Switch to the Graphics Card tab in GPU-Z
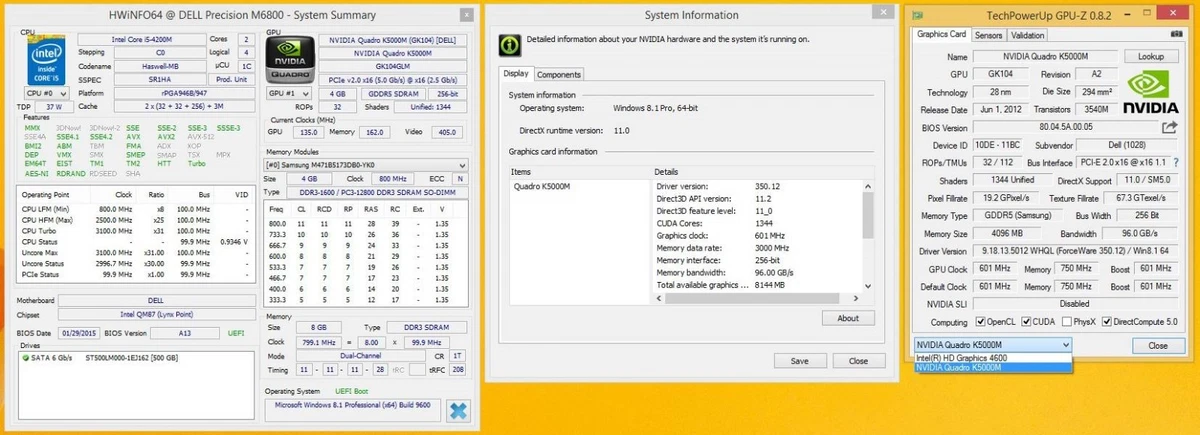This screenshot has width=1200, height=435. [942, 34]
